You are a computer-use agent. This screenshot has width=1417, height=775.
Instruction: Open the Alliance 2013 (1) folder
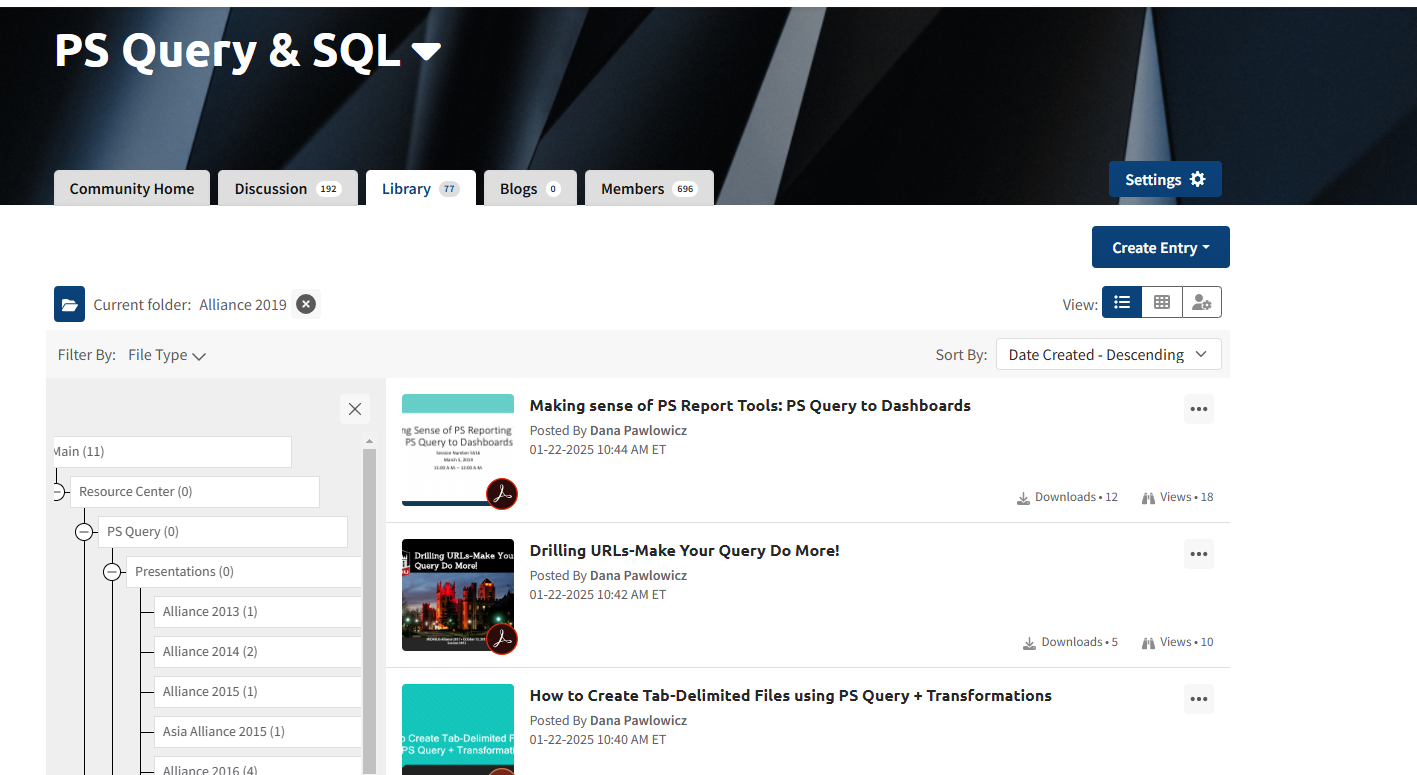click(258, 611)
